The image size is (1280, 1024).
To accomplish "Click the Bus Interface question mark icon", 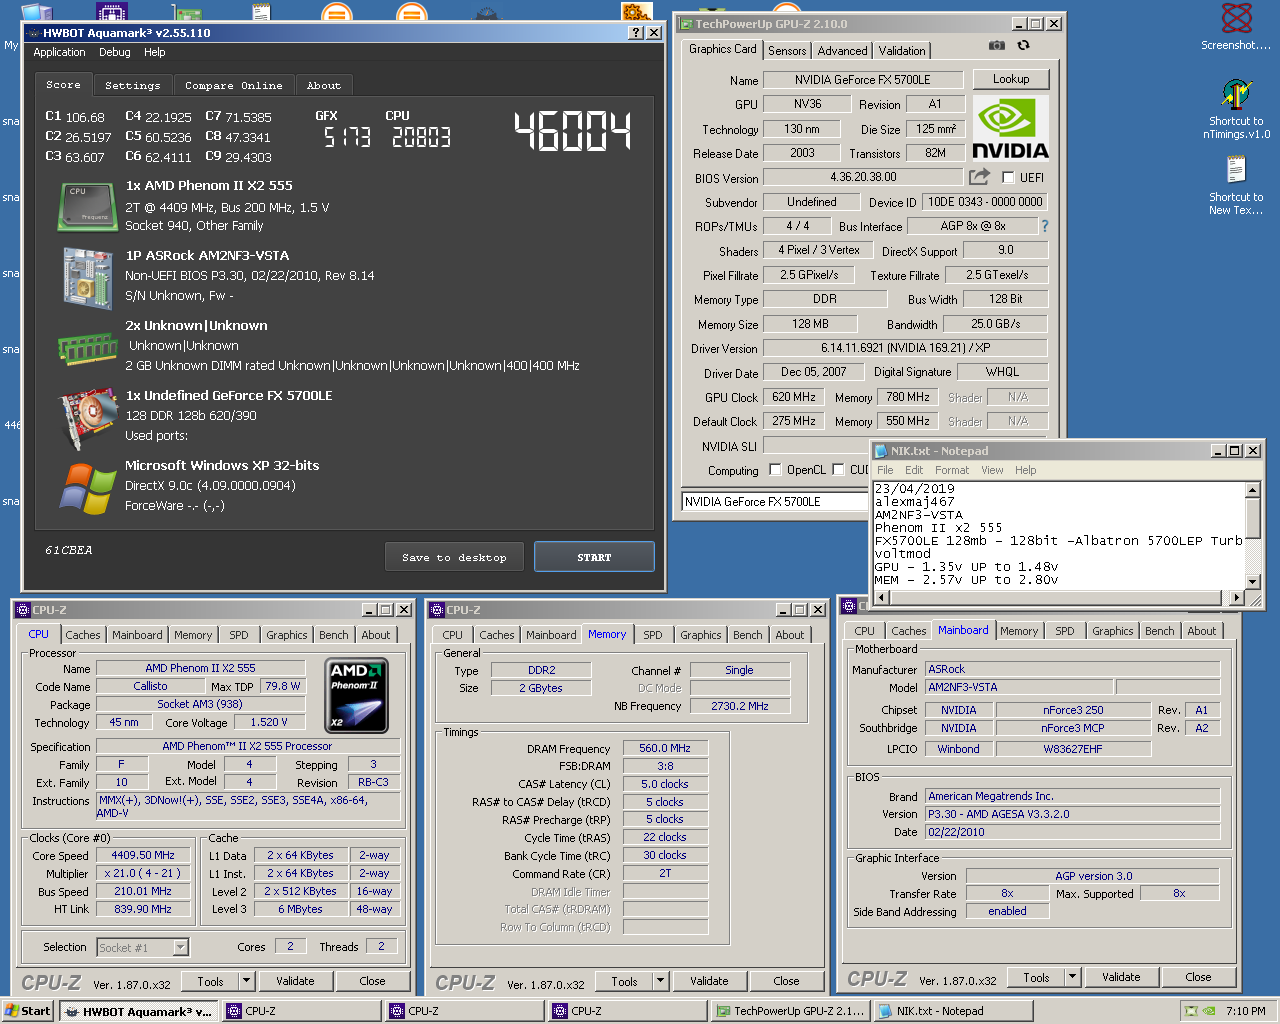I will [1045, 226].
